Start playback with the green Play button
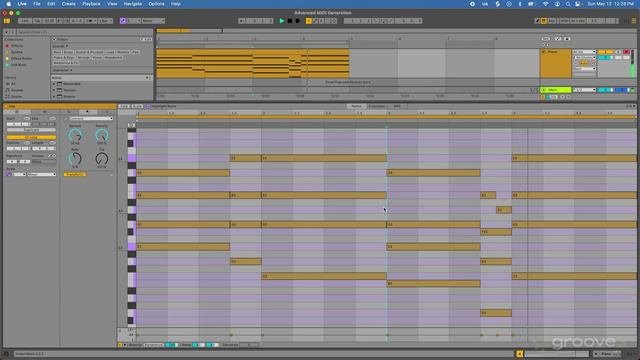The width and height of the screenshot is (640, 360). pyautogui.click(x=282, y=21)
